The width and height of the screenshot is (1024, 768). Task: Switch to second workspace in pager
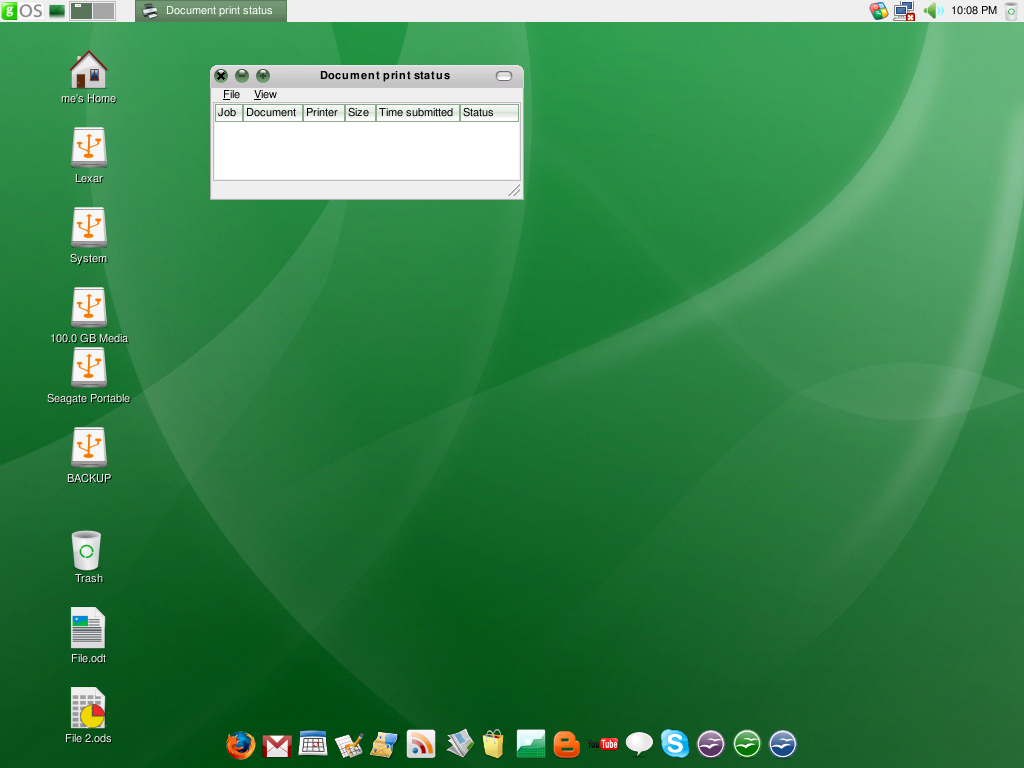[x=104, y=10]
